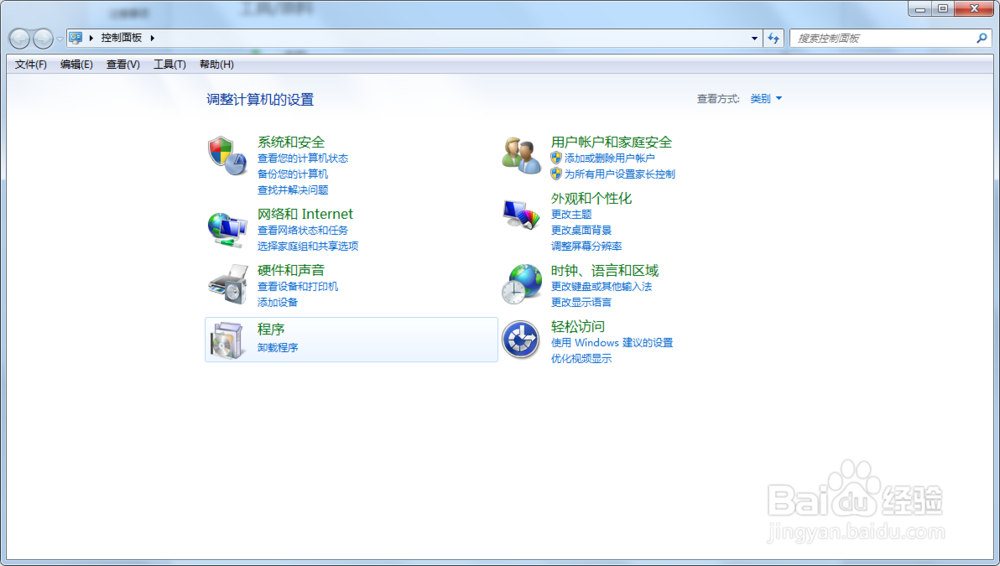Open 外观和个性化 heading link
Screen dimensions: 1000x566
[x=591, y=198]
